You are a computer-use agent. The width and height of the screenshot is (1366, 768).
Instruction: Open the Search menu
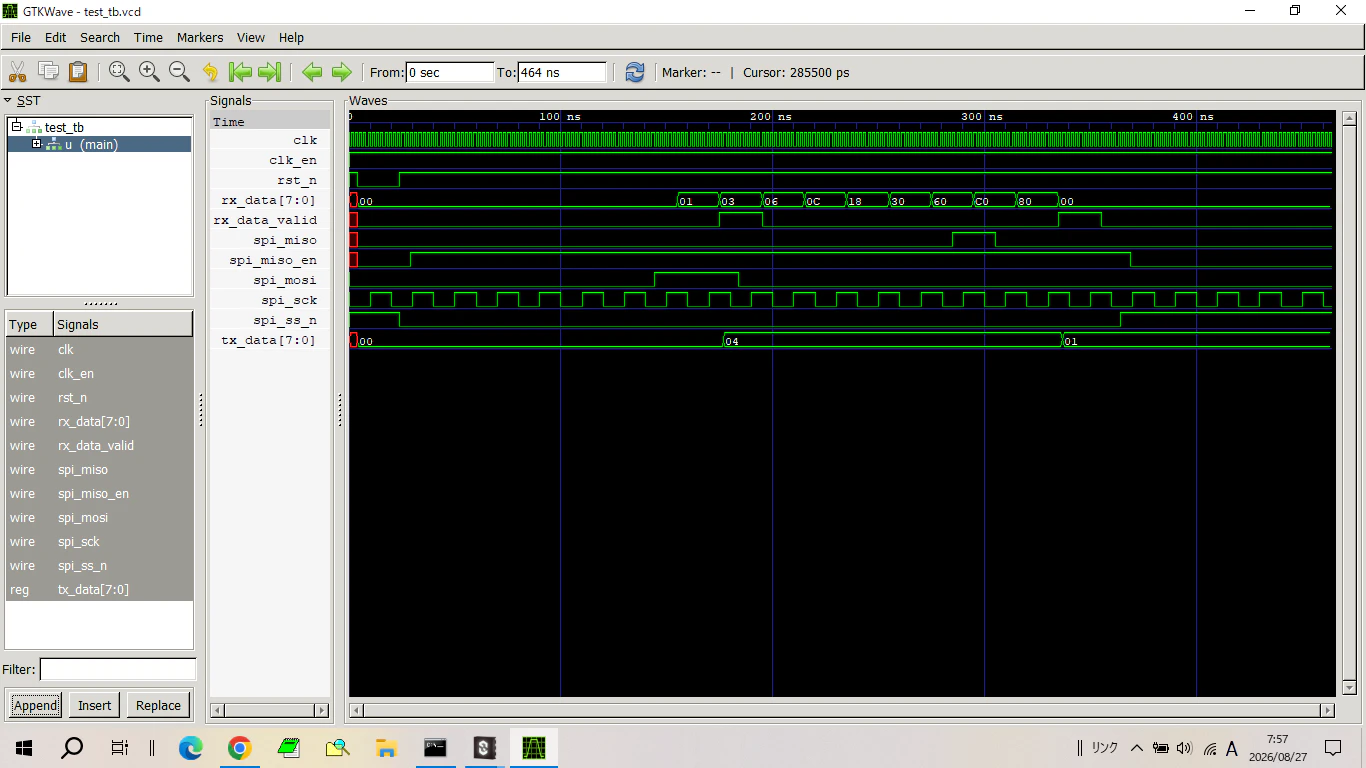(100, 37)
